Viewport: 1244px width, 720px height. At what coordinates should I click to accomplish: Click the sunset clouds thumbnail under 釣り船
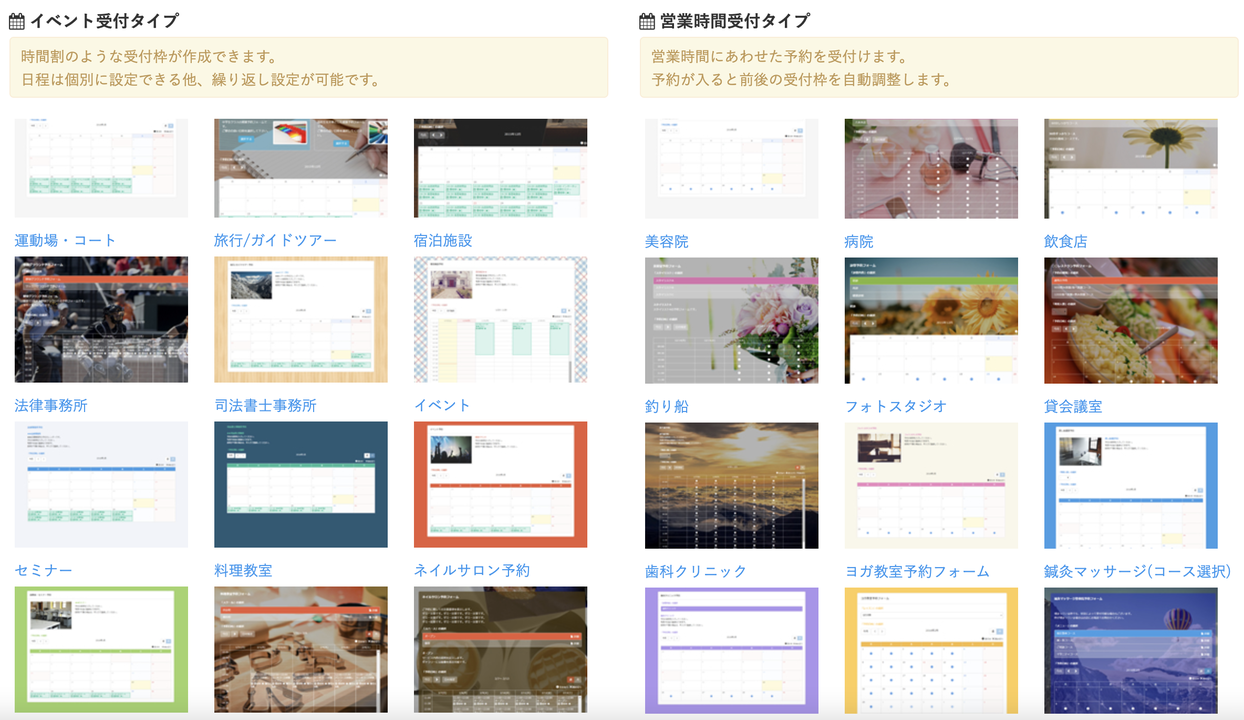(732, 485)
